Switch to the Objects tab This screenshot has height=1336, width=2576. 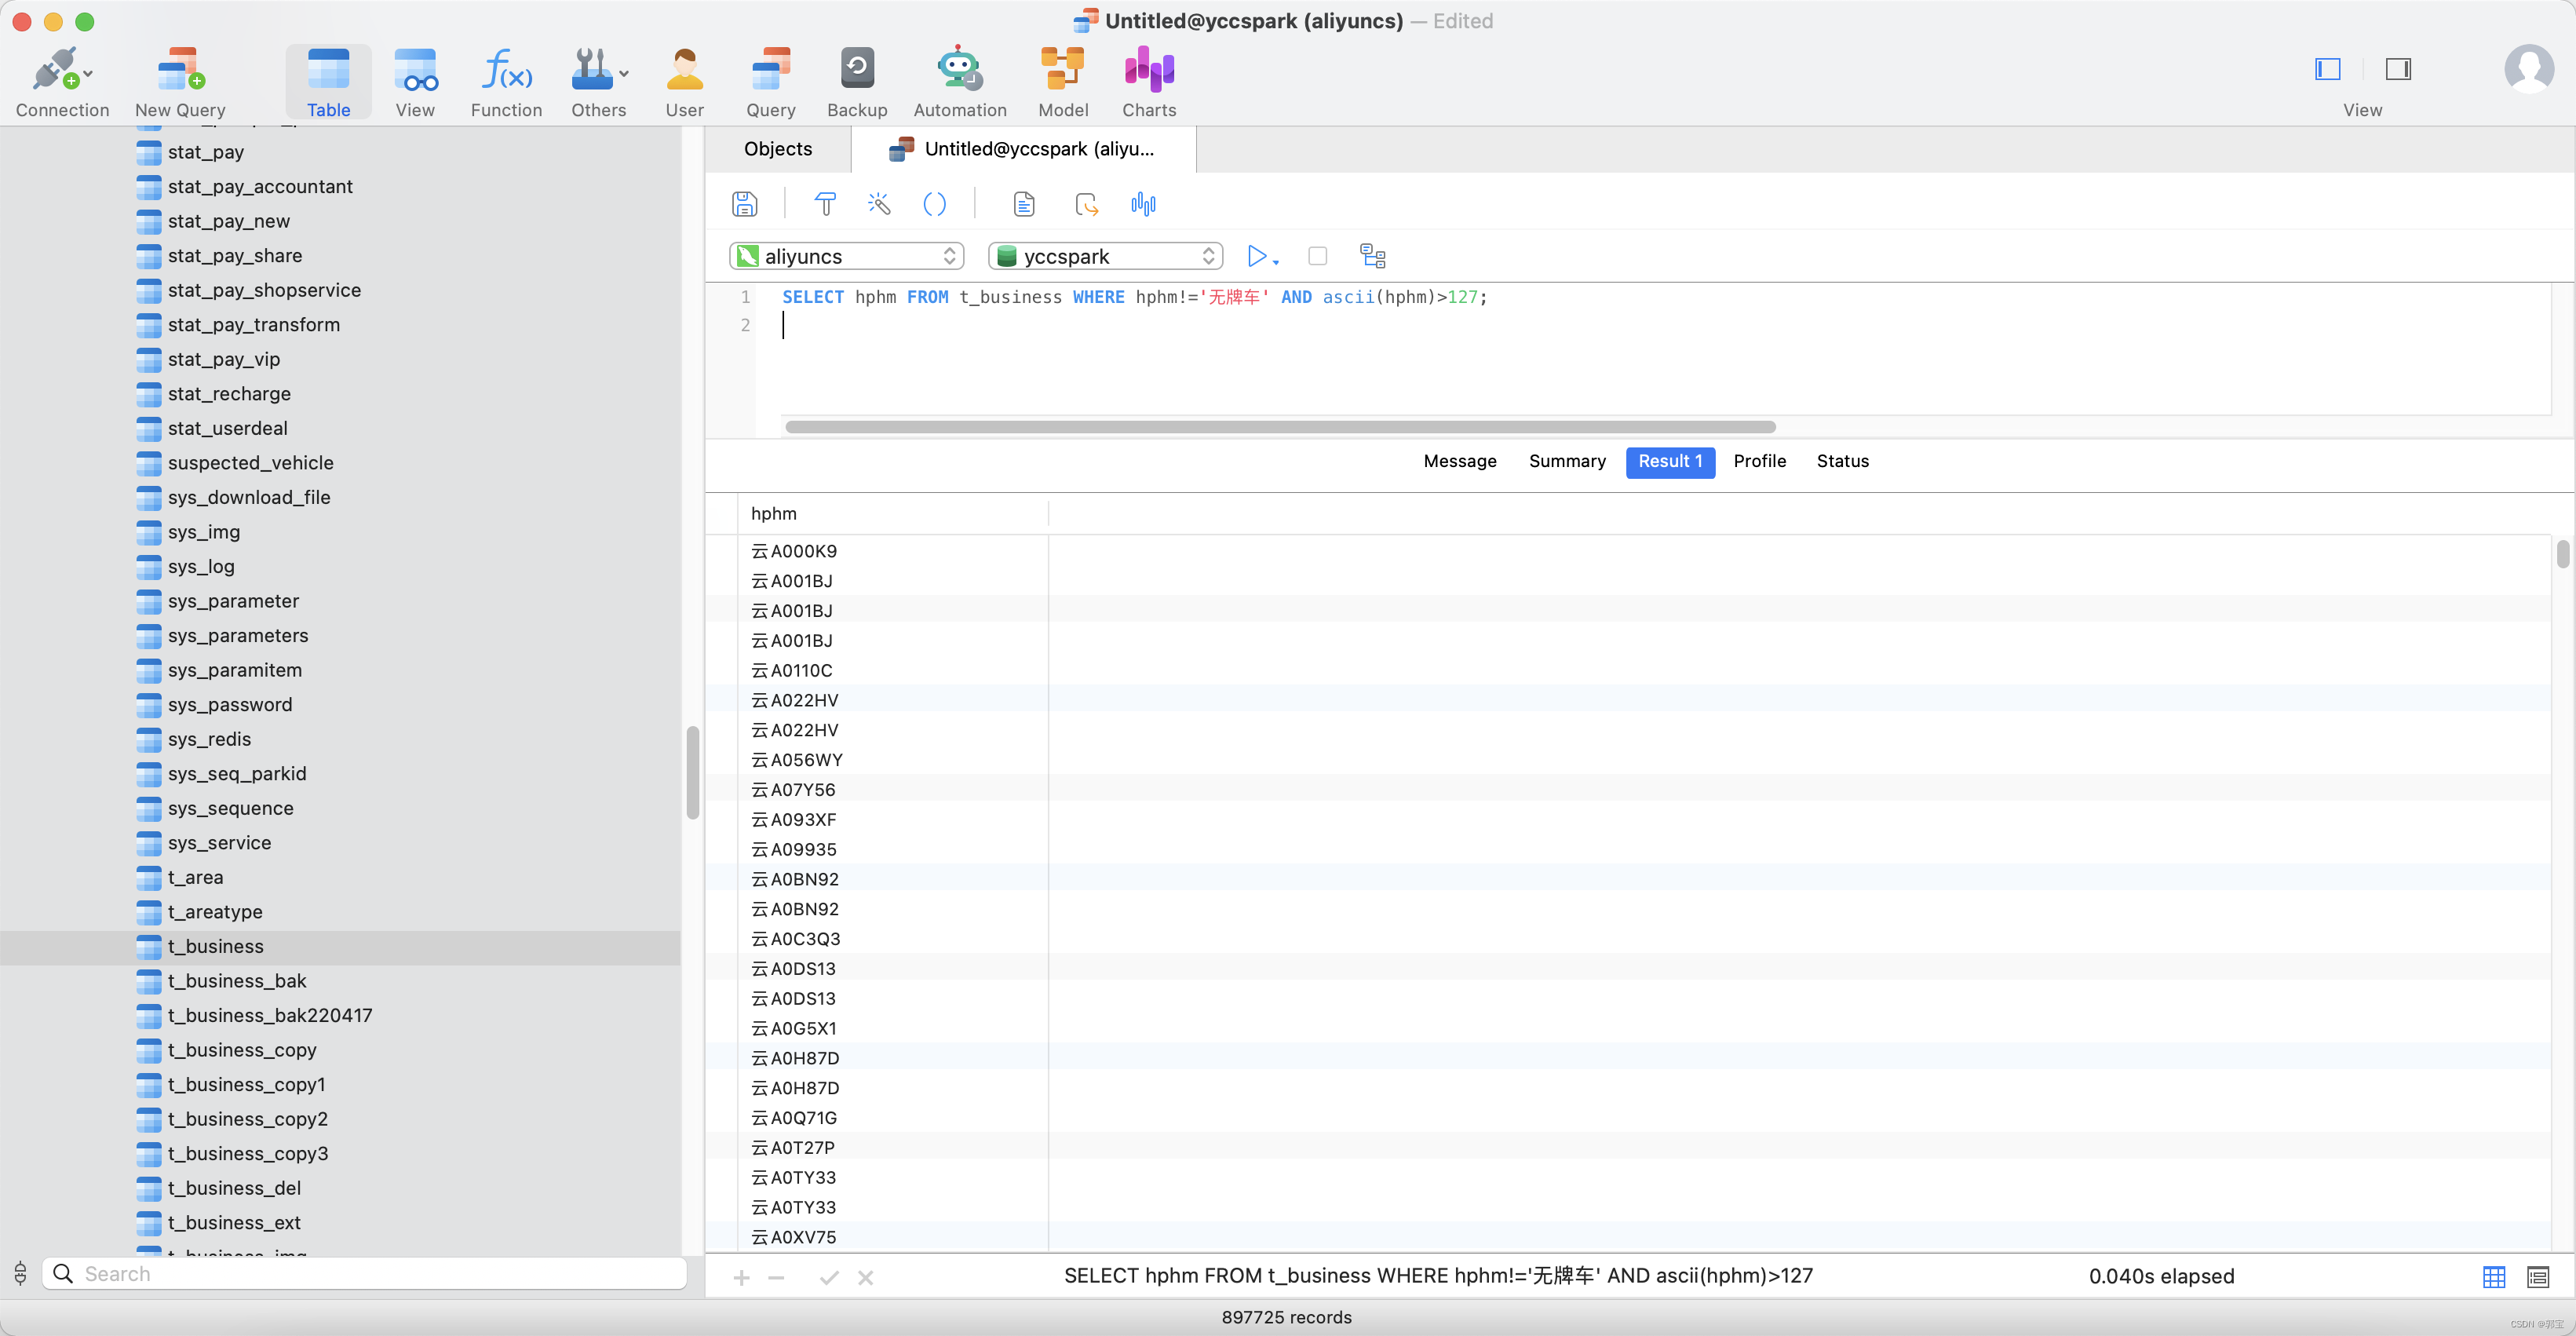pos(778,149)
